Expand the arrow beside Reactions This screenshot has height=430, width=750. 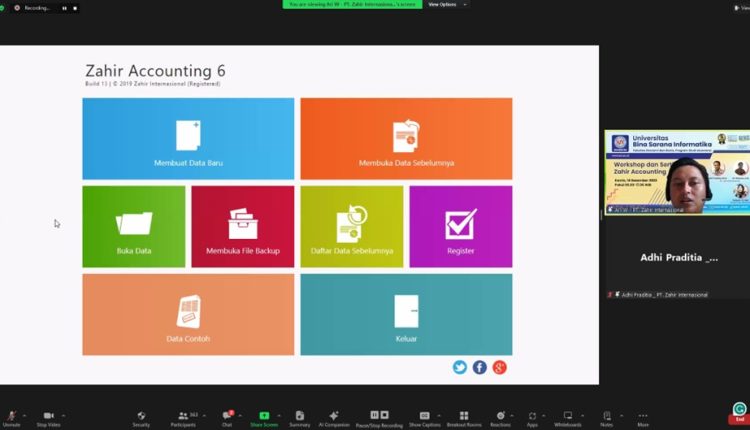512,416
